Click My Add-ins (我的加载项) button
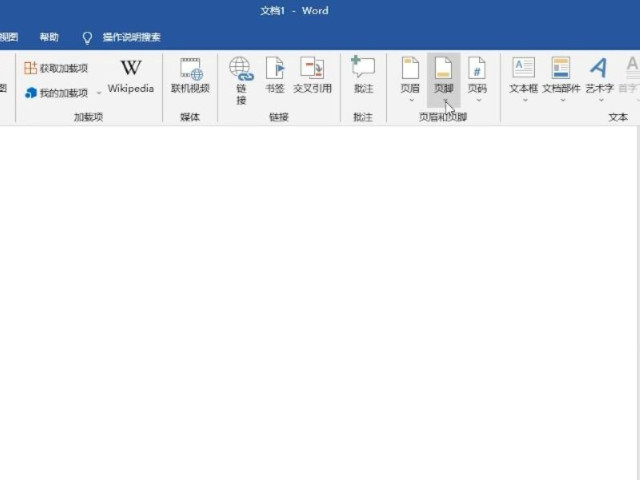The image size is (640, 480). [x=56, y=93]
